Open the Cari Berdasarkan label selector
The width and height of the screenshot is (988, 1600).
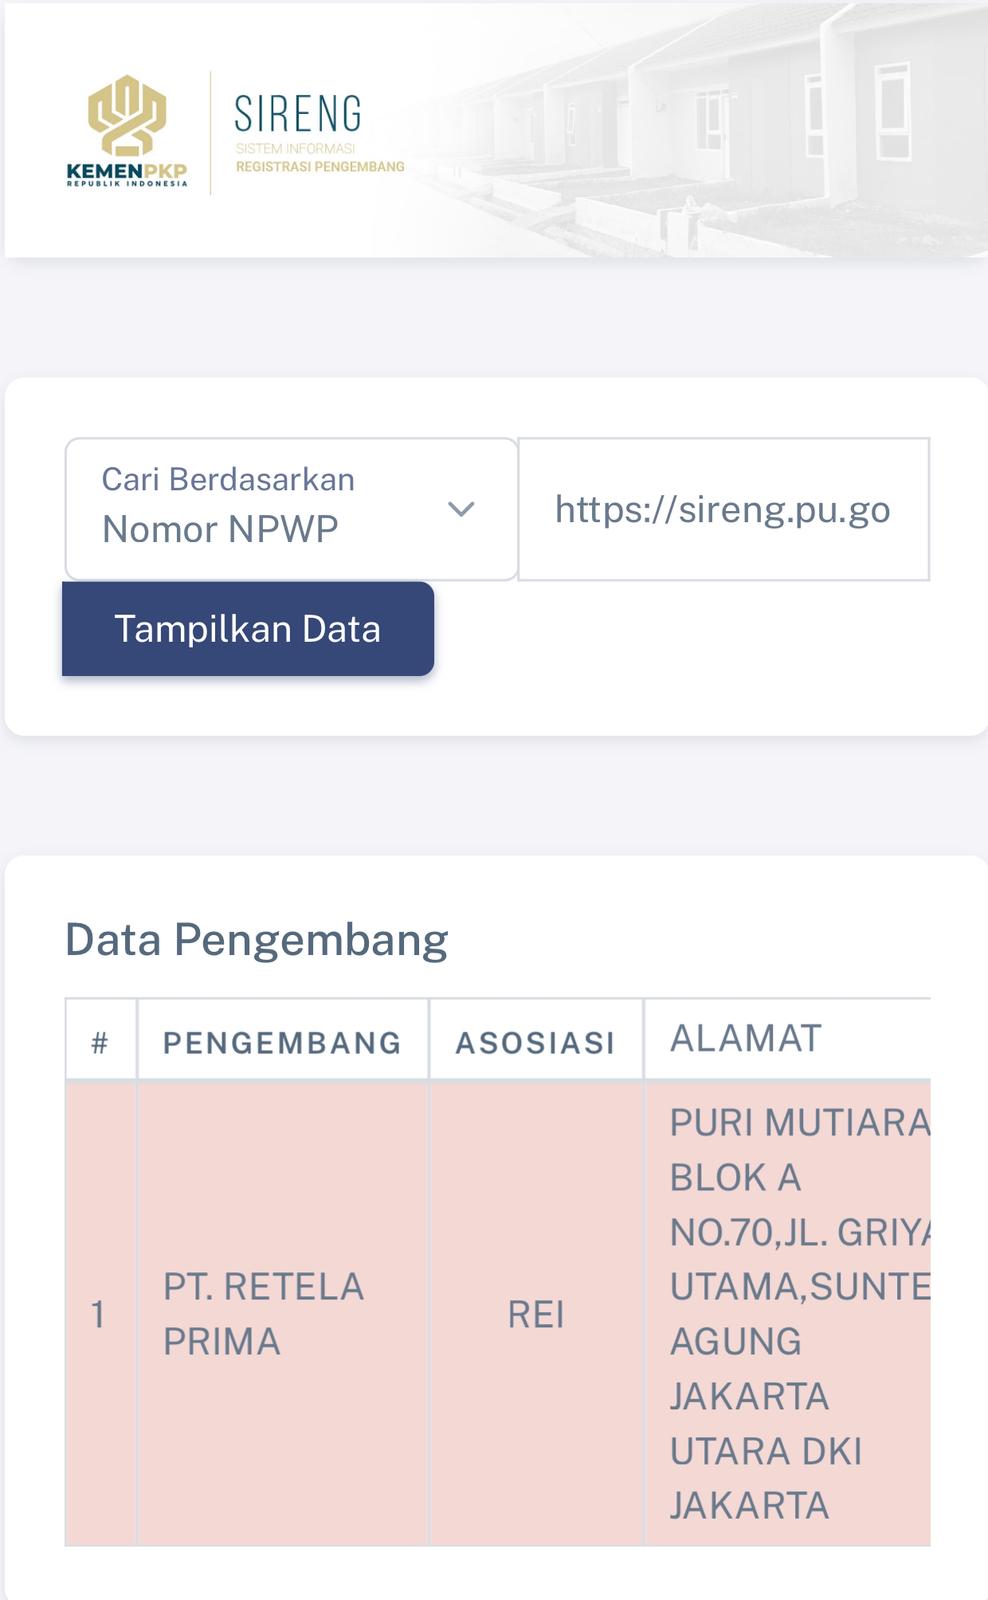point(228,480)
